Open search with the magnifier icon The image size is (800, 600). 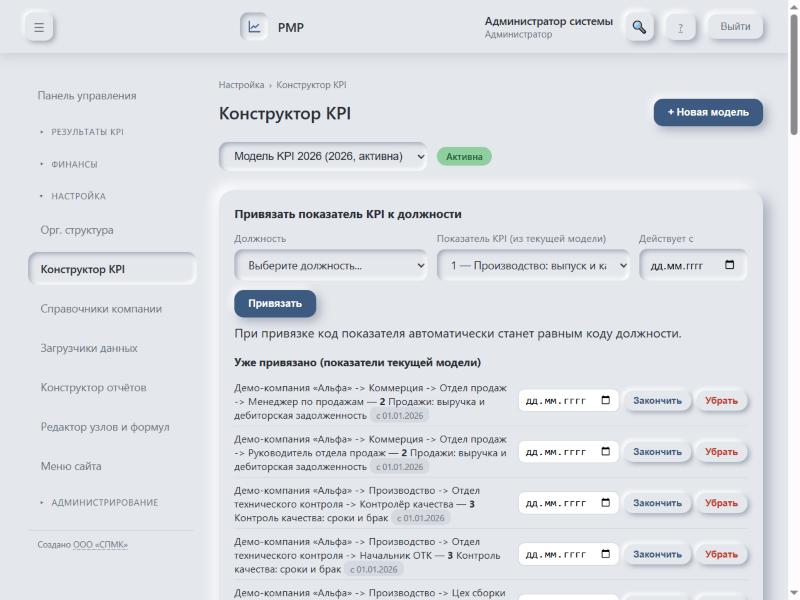639,27
